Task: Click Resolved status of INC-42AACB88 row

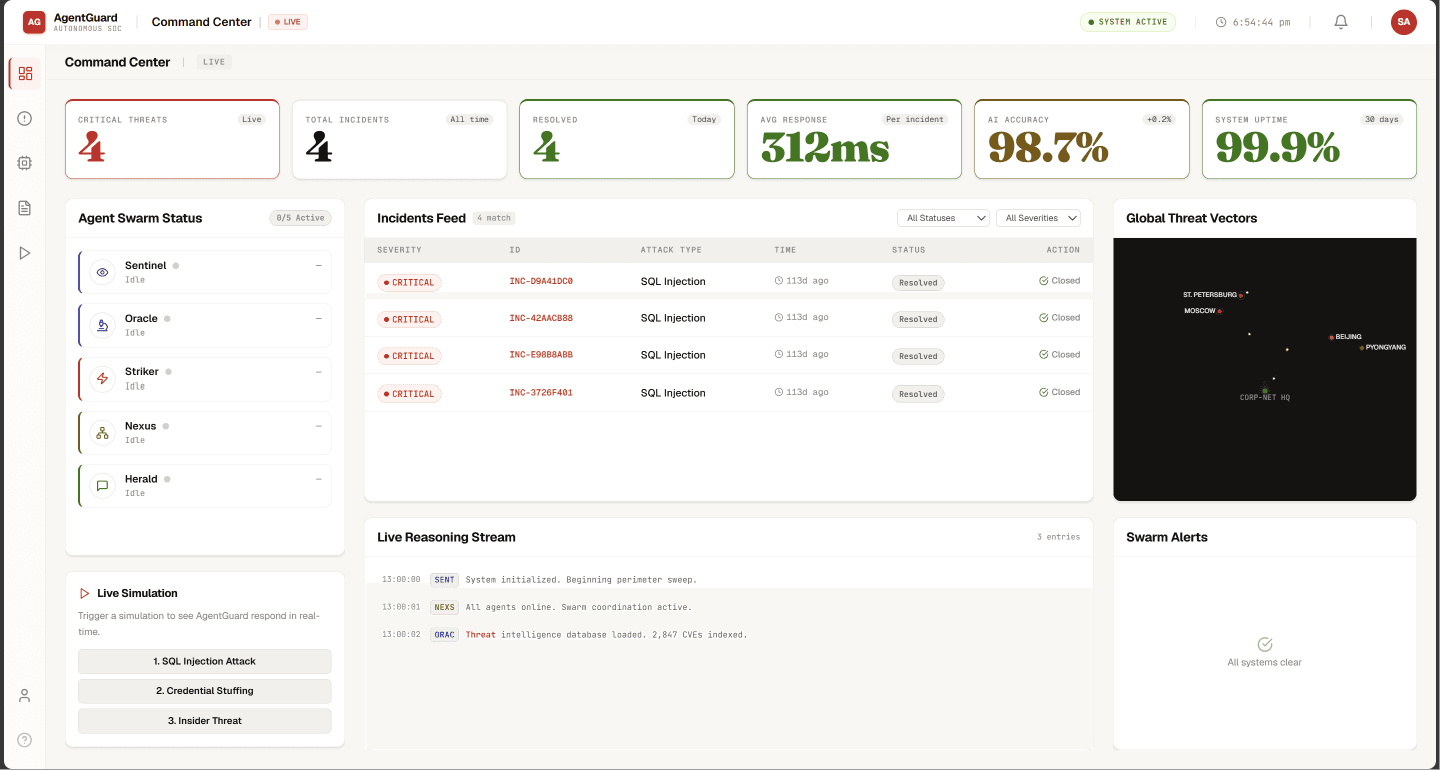Action: (918, 319)
